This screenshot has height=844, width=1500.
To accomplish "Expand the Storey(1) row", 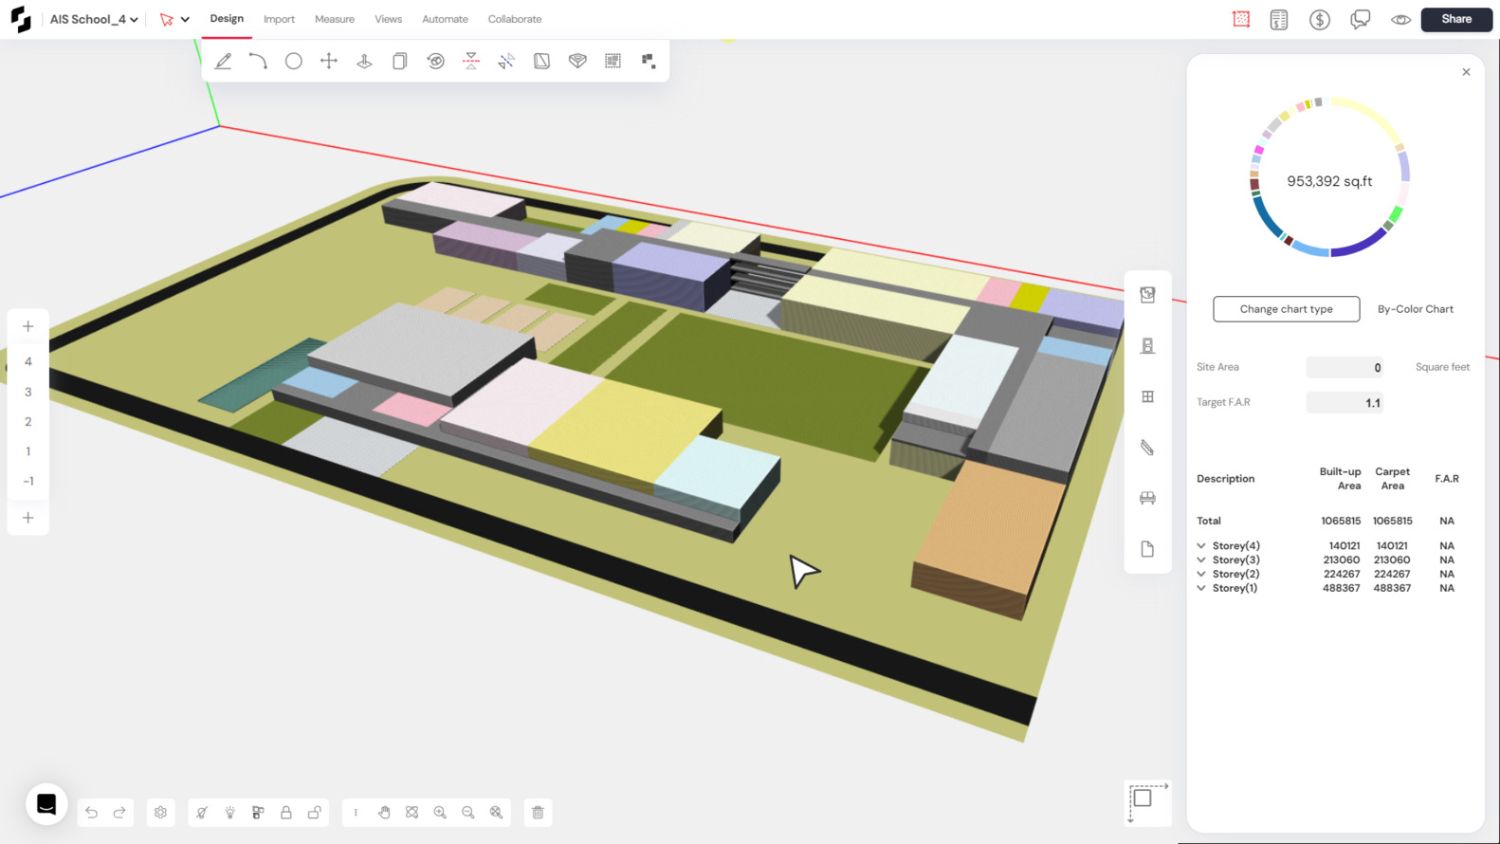I will (x=1201, y=588).
